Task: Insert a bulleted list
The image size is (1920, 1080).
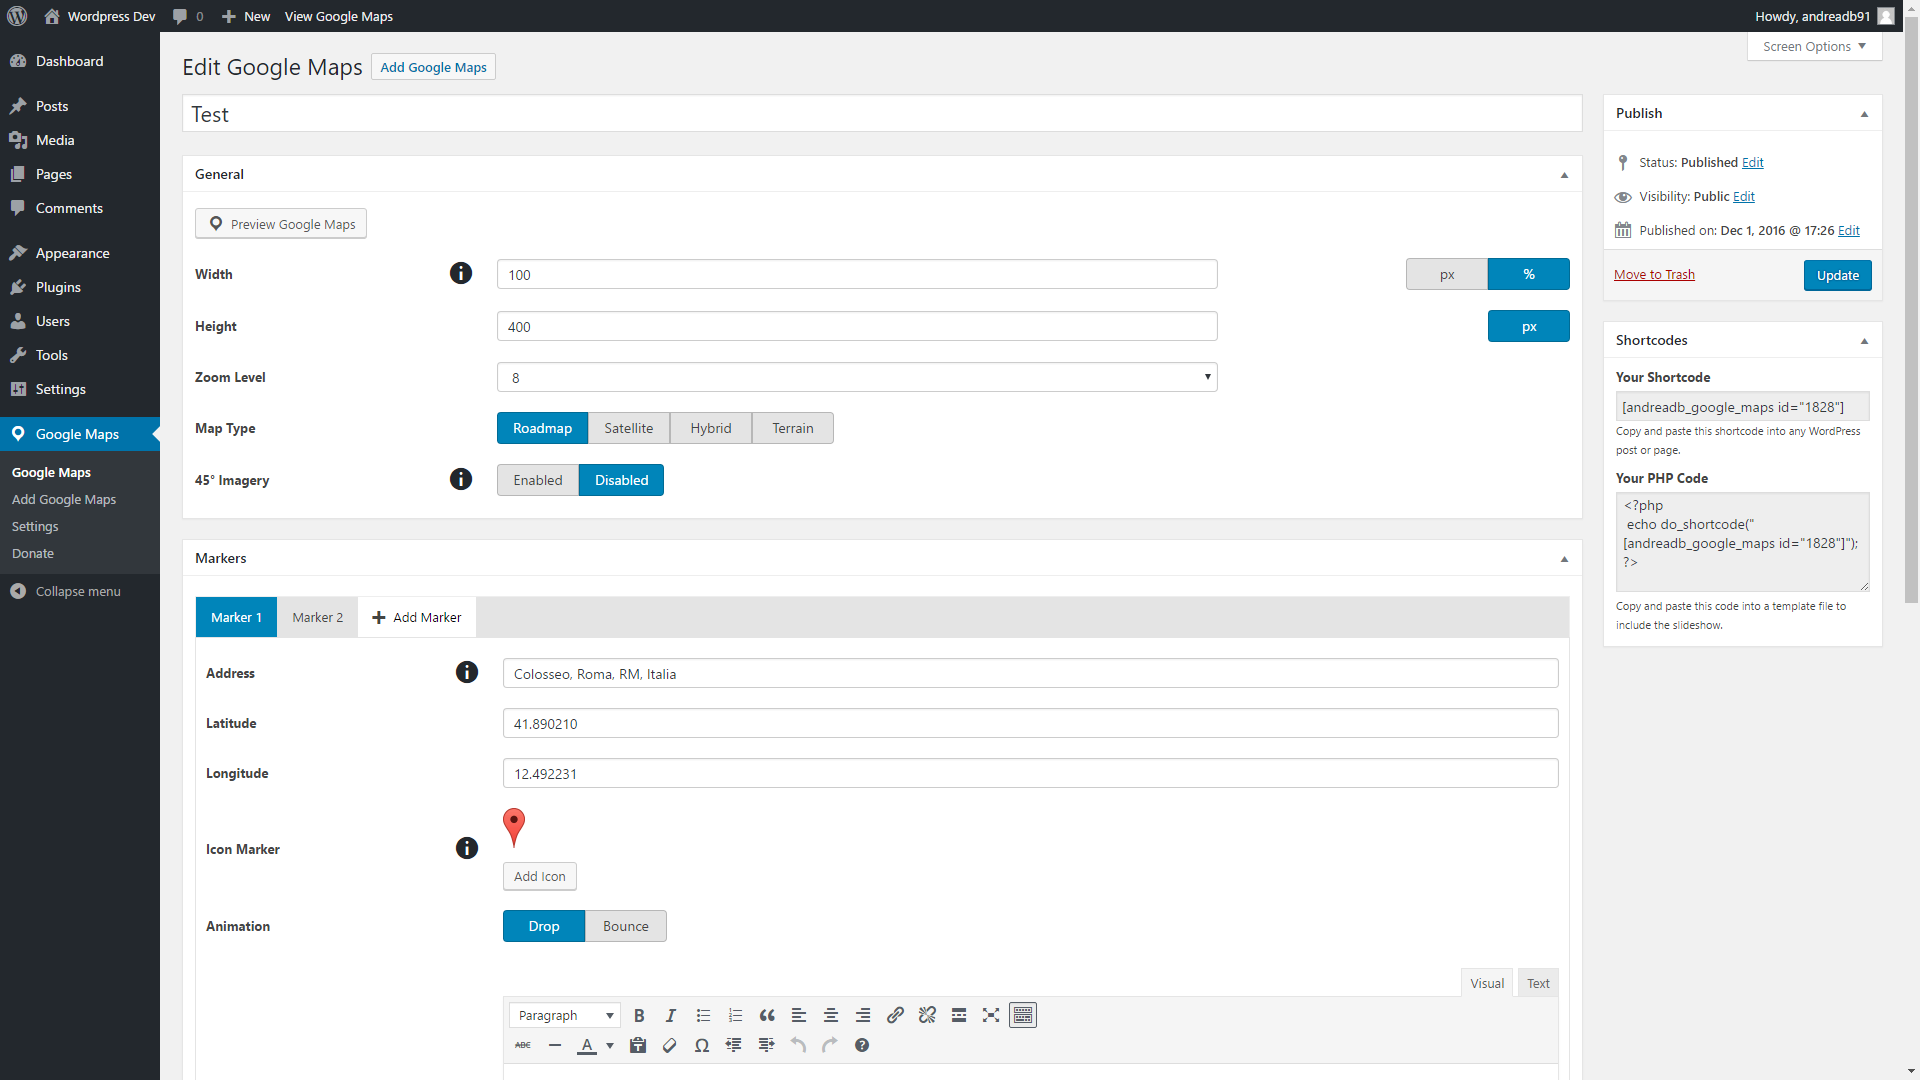Action: point(703,1015)
